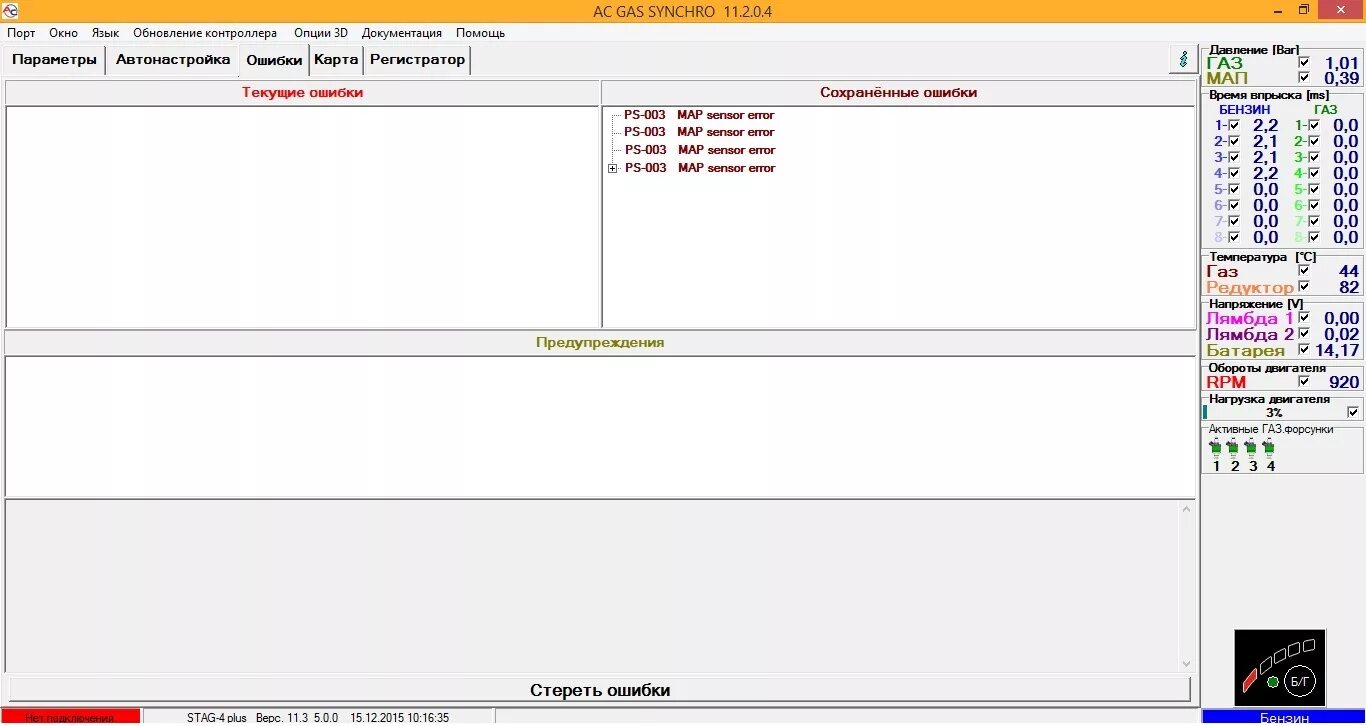Click gas injector icon number 2

(x=1234, y=448)
